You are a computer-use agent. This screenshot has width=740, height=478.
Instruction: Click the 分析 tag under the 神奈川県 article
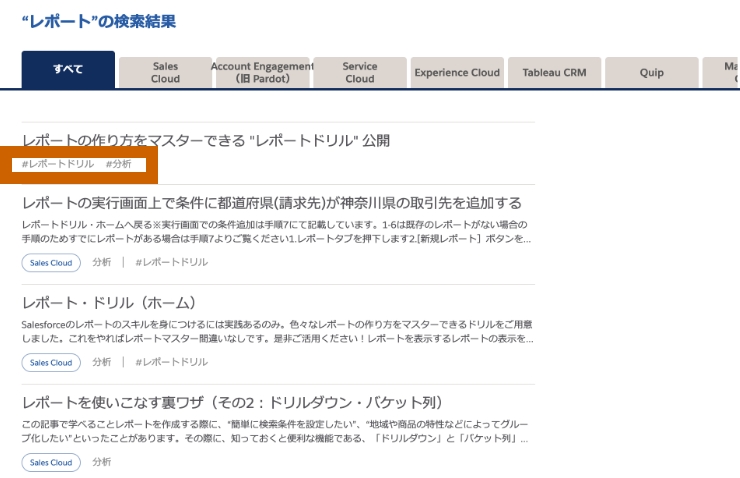coord(101,263)
